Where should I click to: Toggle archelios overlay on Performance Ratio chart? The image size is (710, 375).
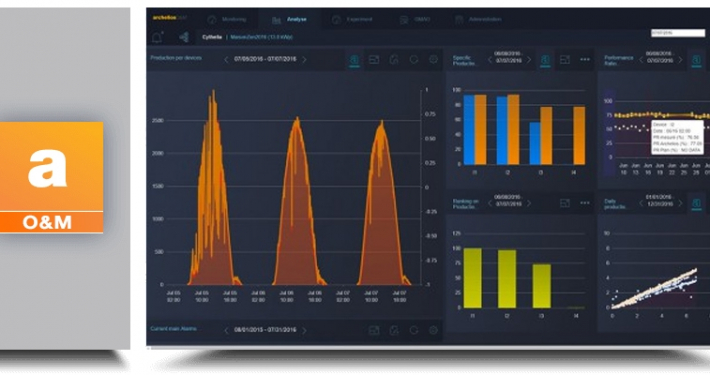696,60
